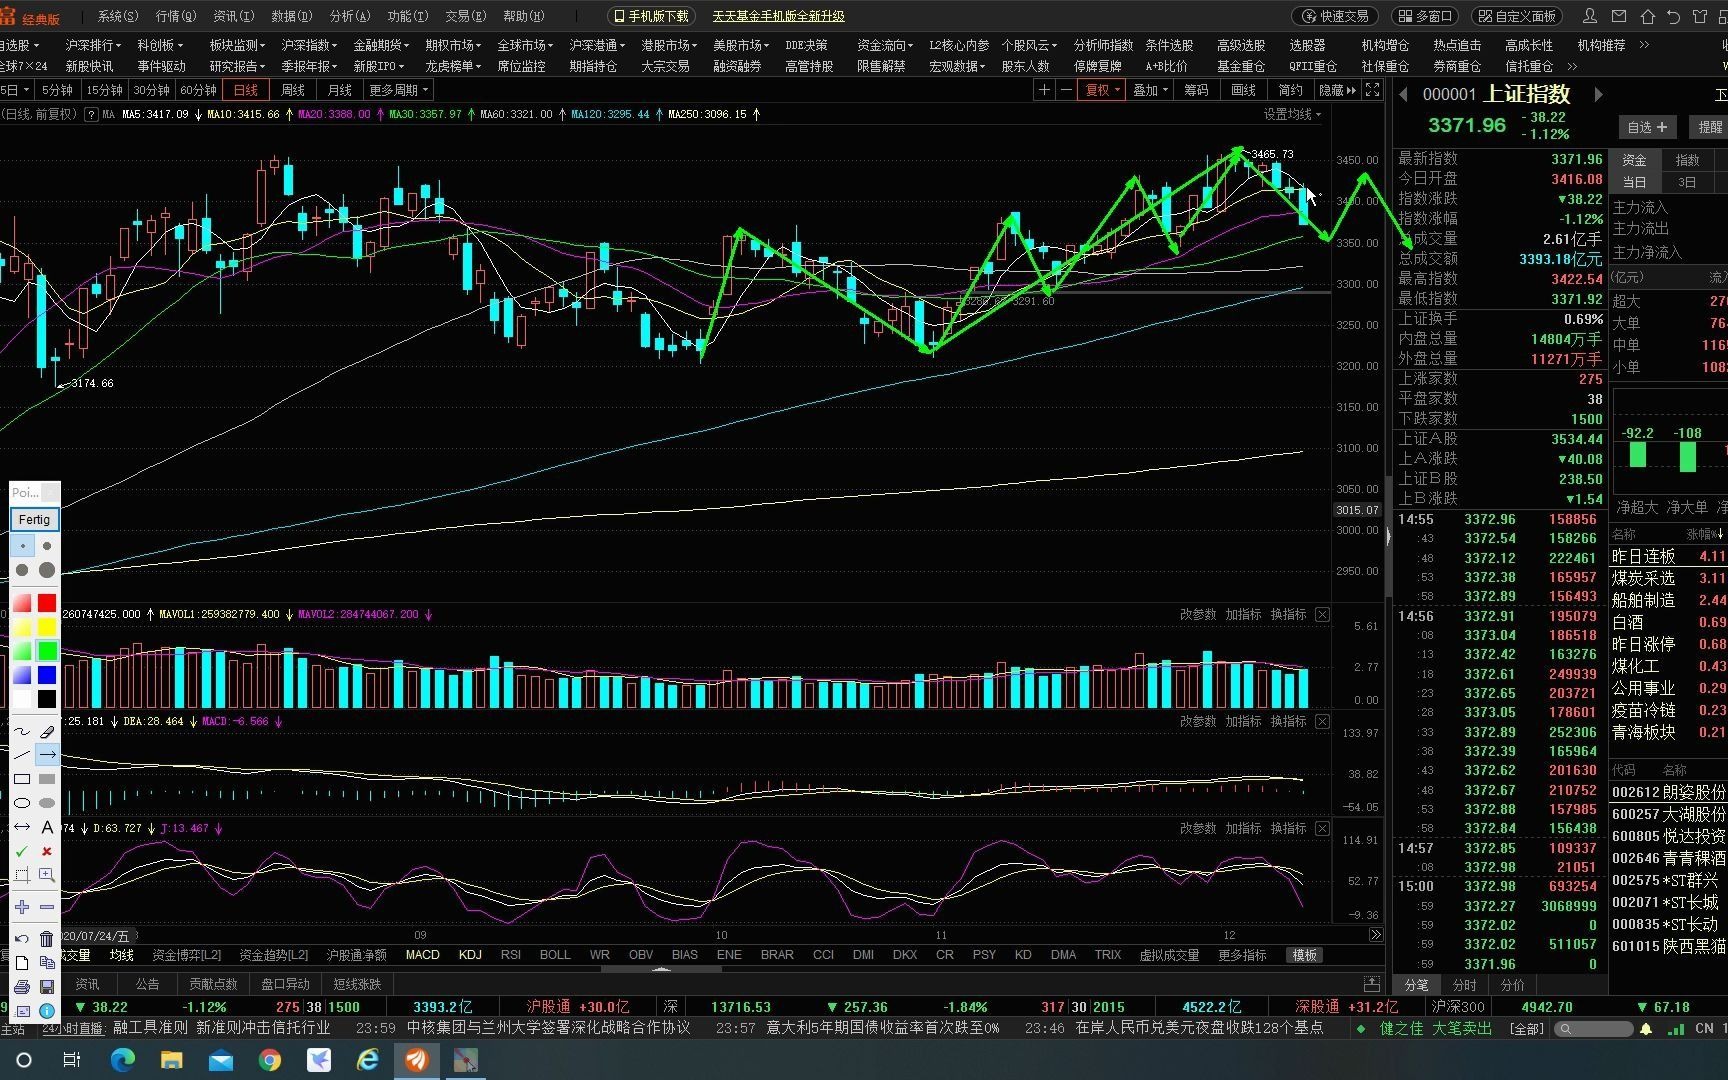The width and height of the screenshot is (1728, 1080).
Task: Click the print icon in drawing palette
Action: click(x=22, y=987)
